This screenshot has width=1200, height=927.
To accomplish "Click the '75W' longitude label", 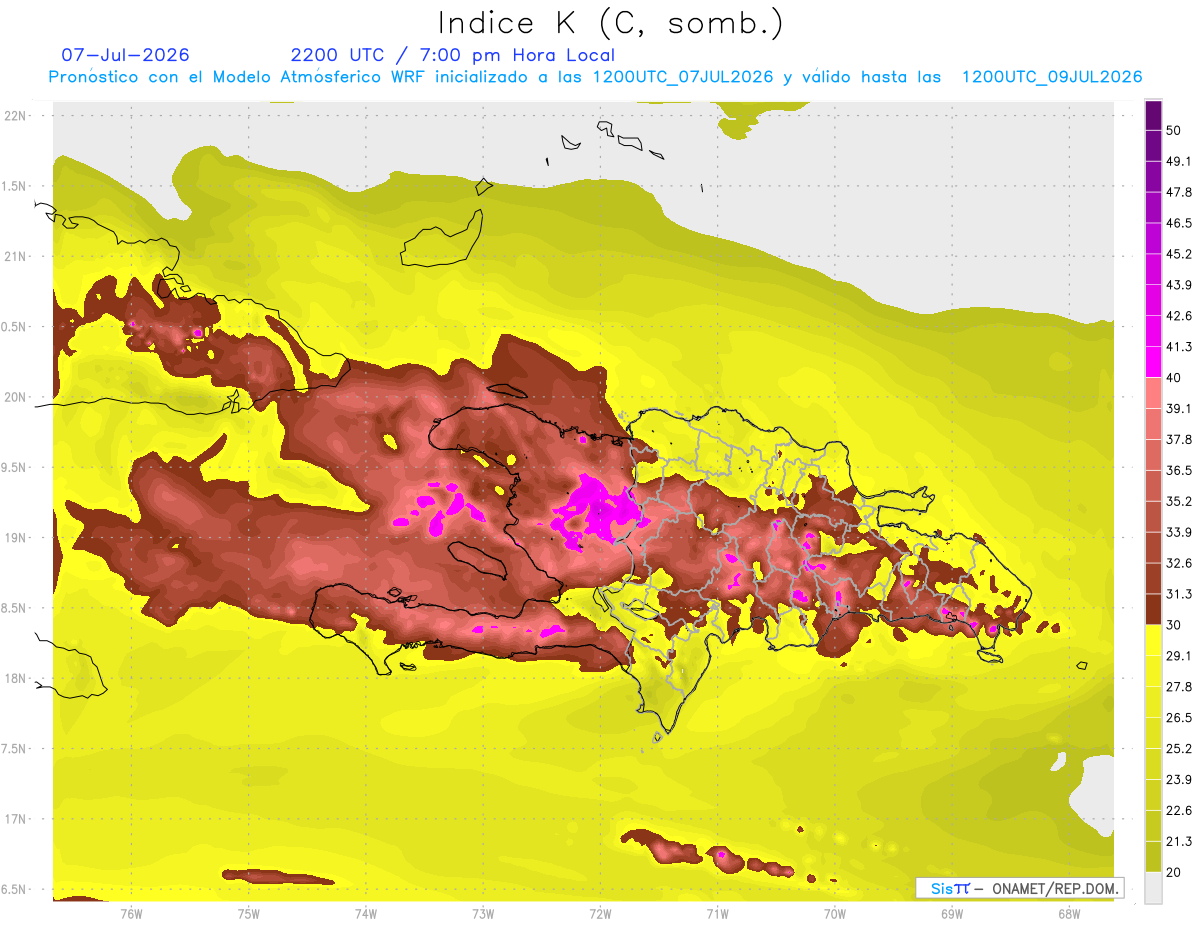I will [x=248, y=914].
